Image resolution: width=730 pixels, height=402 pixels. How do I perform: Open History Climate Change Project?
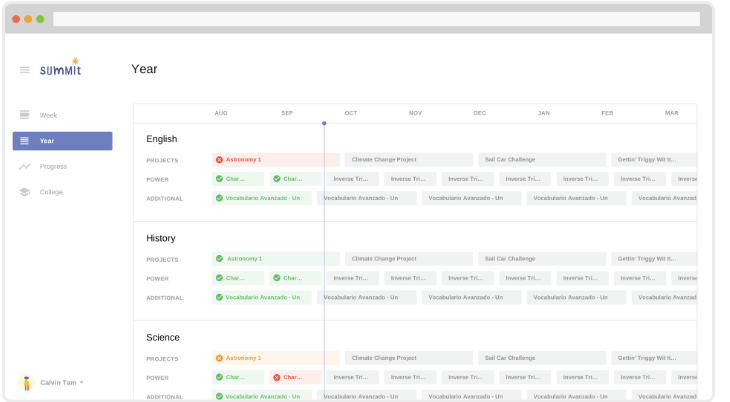(409, 259)
